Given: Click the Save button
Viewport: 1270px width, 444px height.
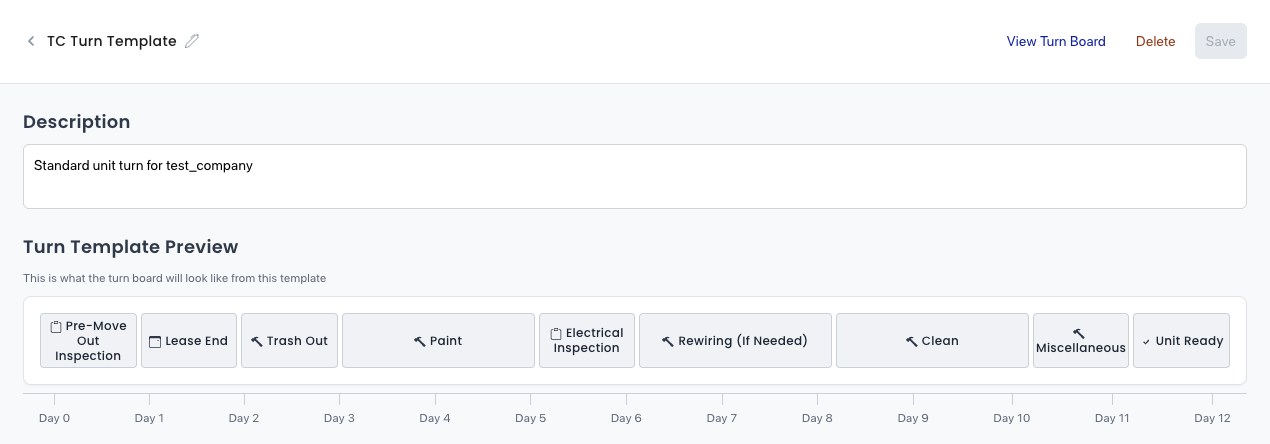Looking at the screenshot, I should click(1221, 41).
